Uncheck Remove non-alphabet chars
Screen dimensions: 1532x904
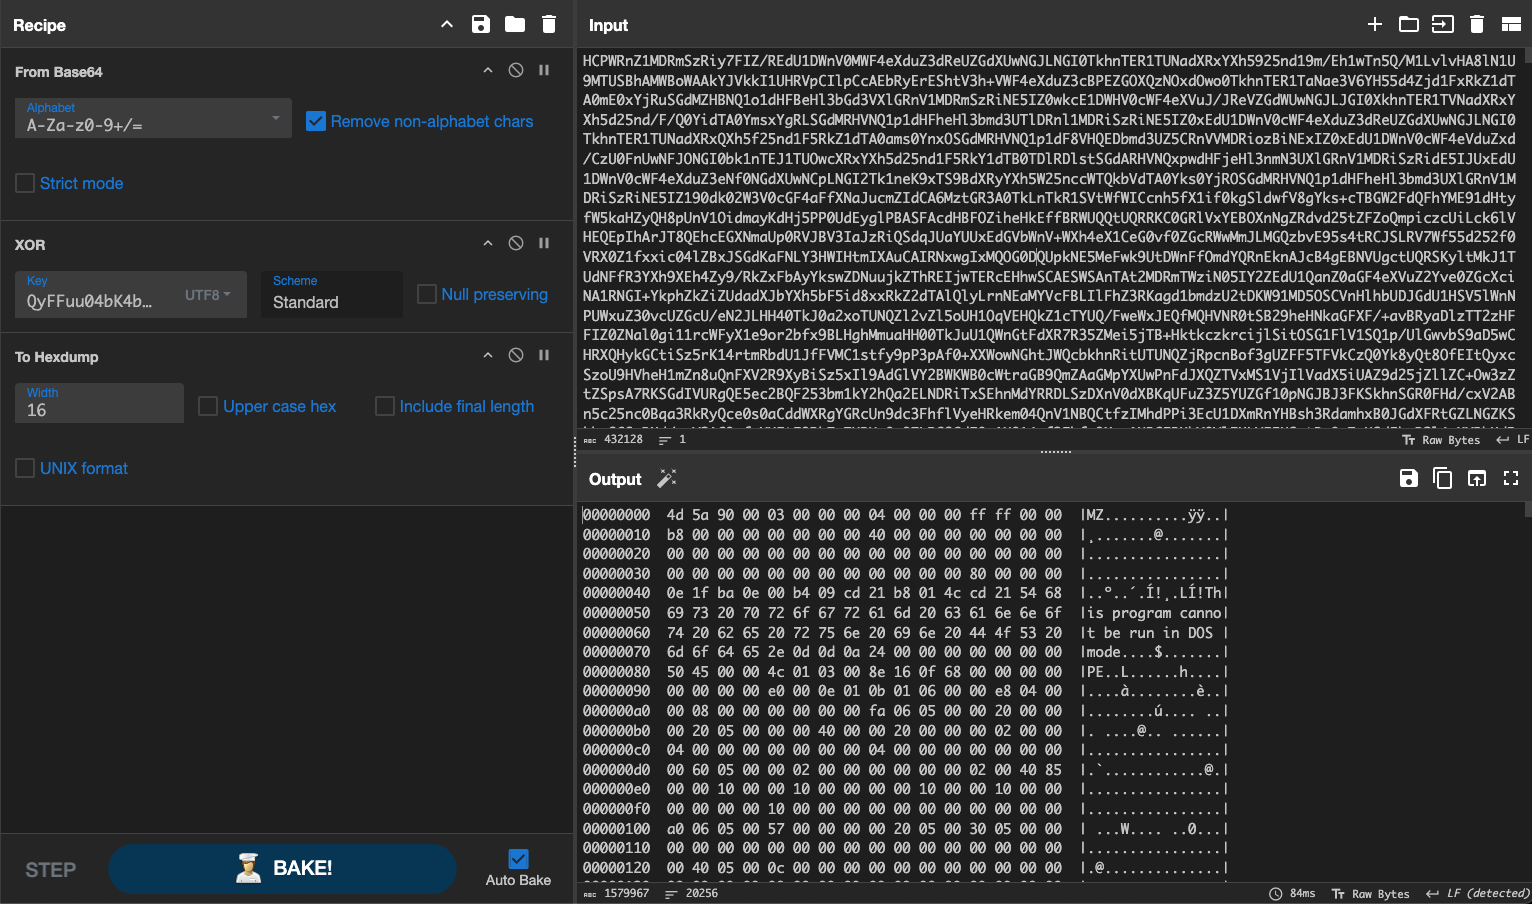[x=316, y=121]
